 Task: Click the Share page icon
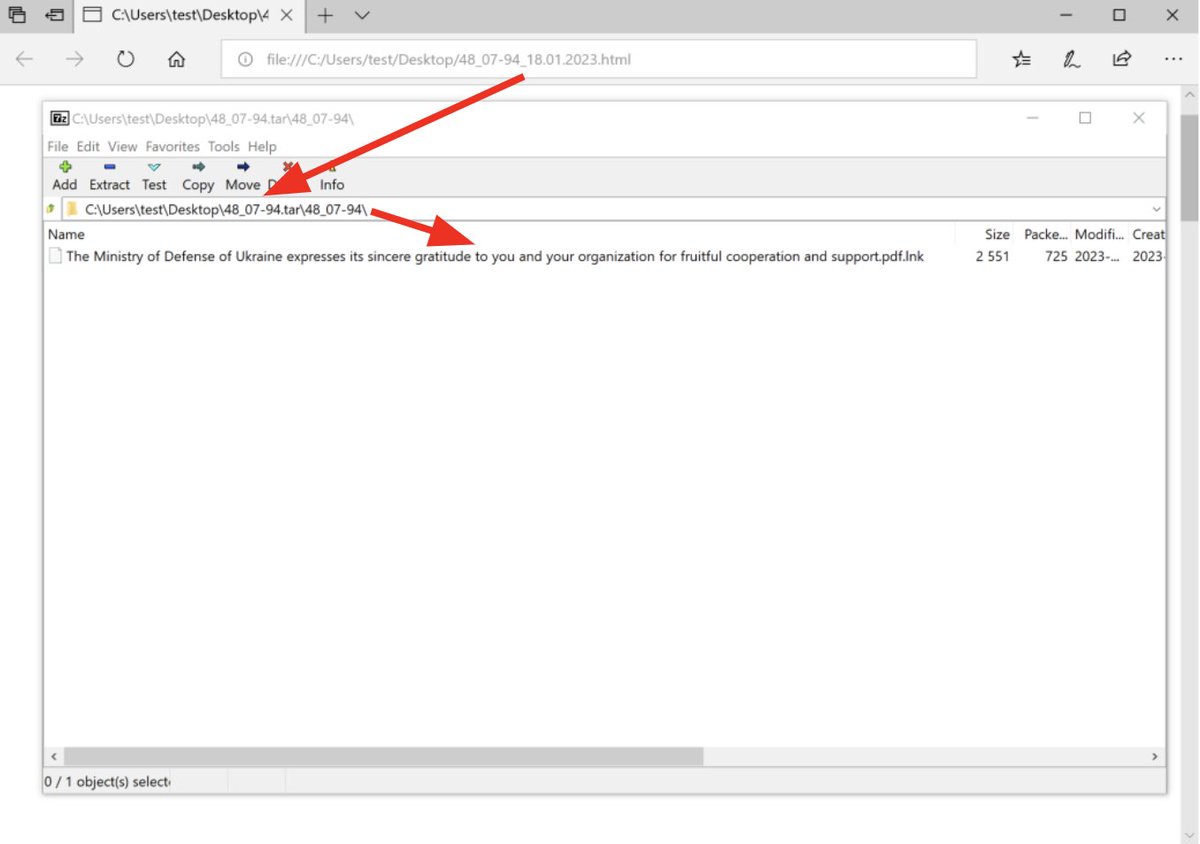pos(1122,59)
